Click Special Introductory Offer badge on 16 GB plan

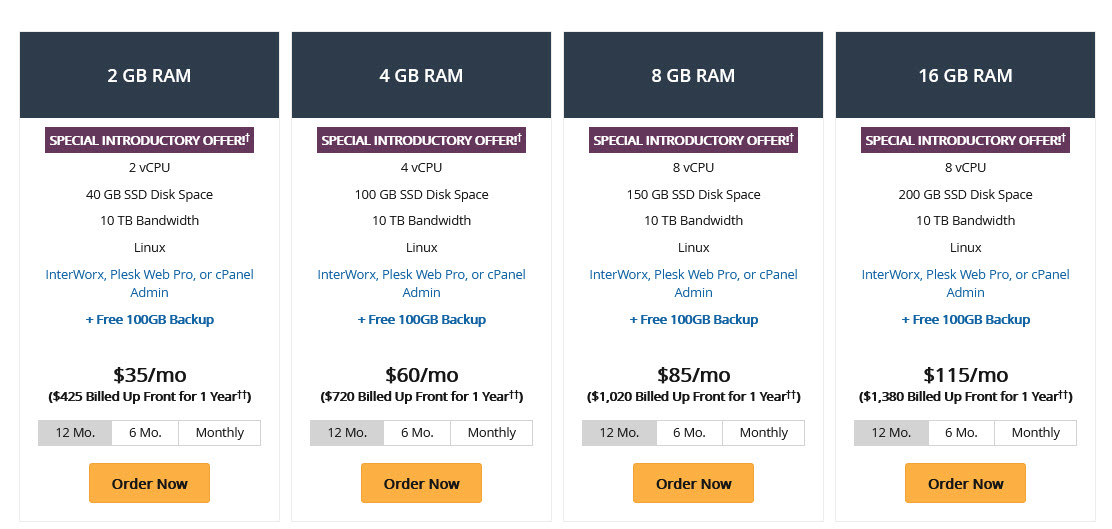[965, 140]
